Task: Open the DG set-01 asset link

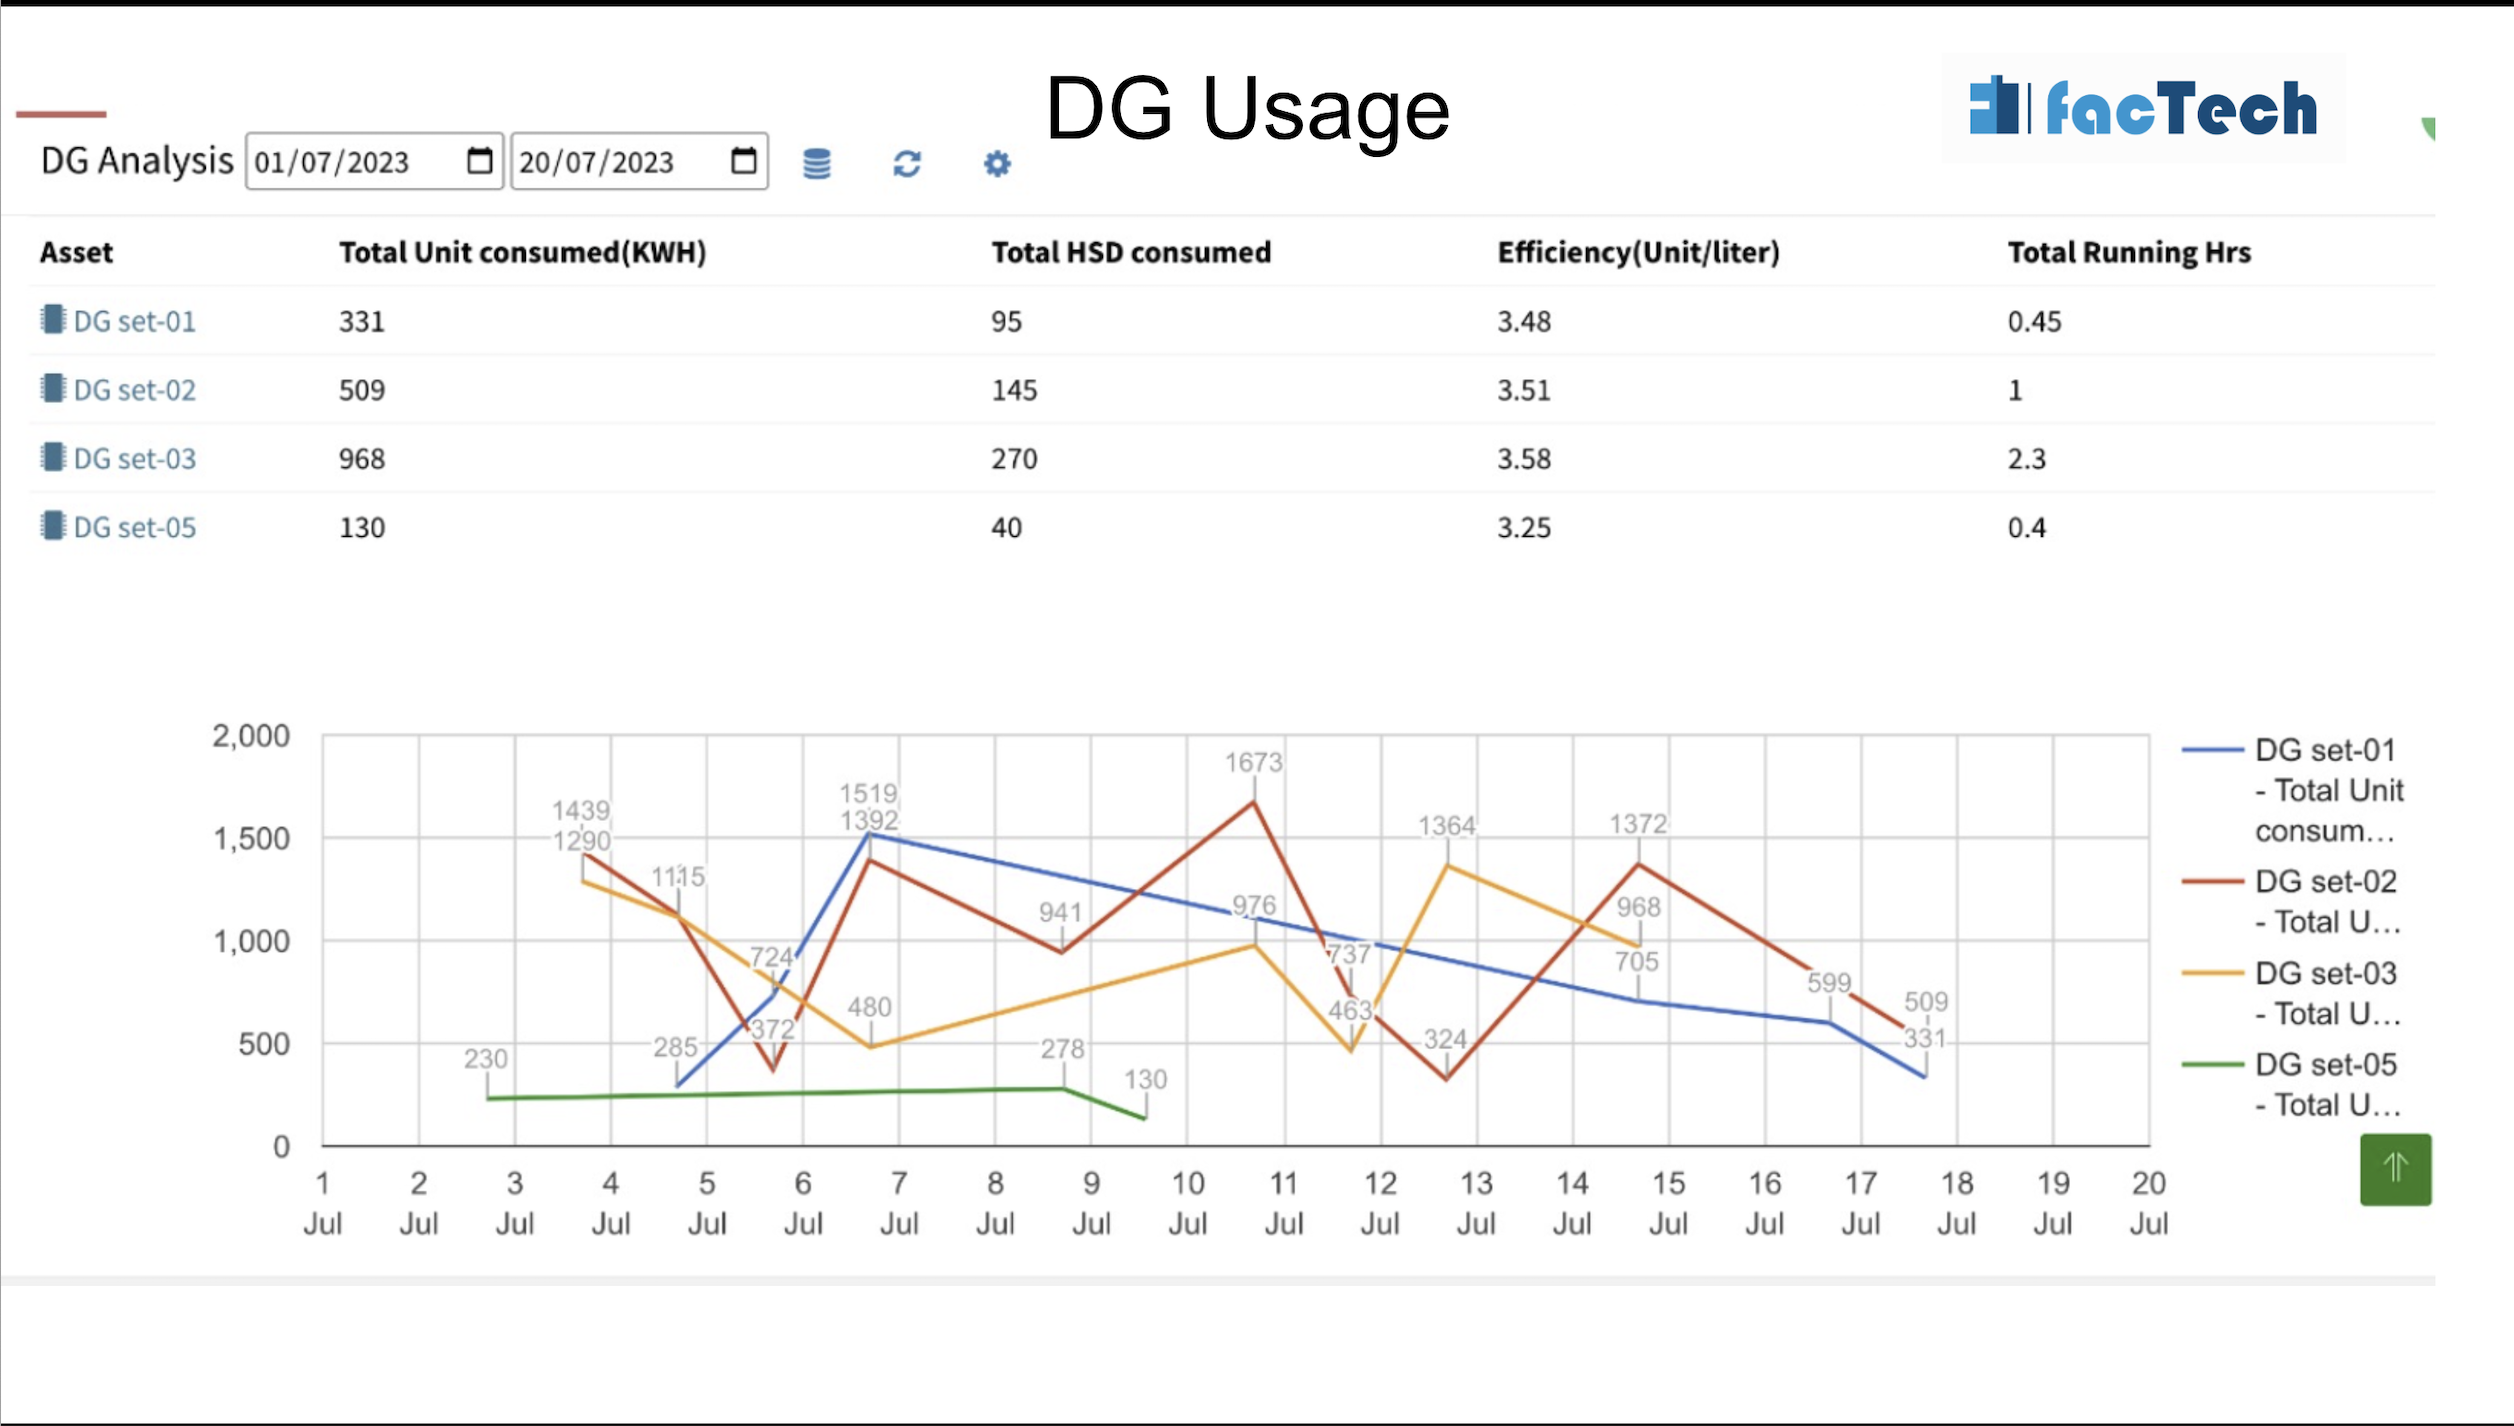Action: pos(133,320)
